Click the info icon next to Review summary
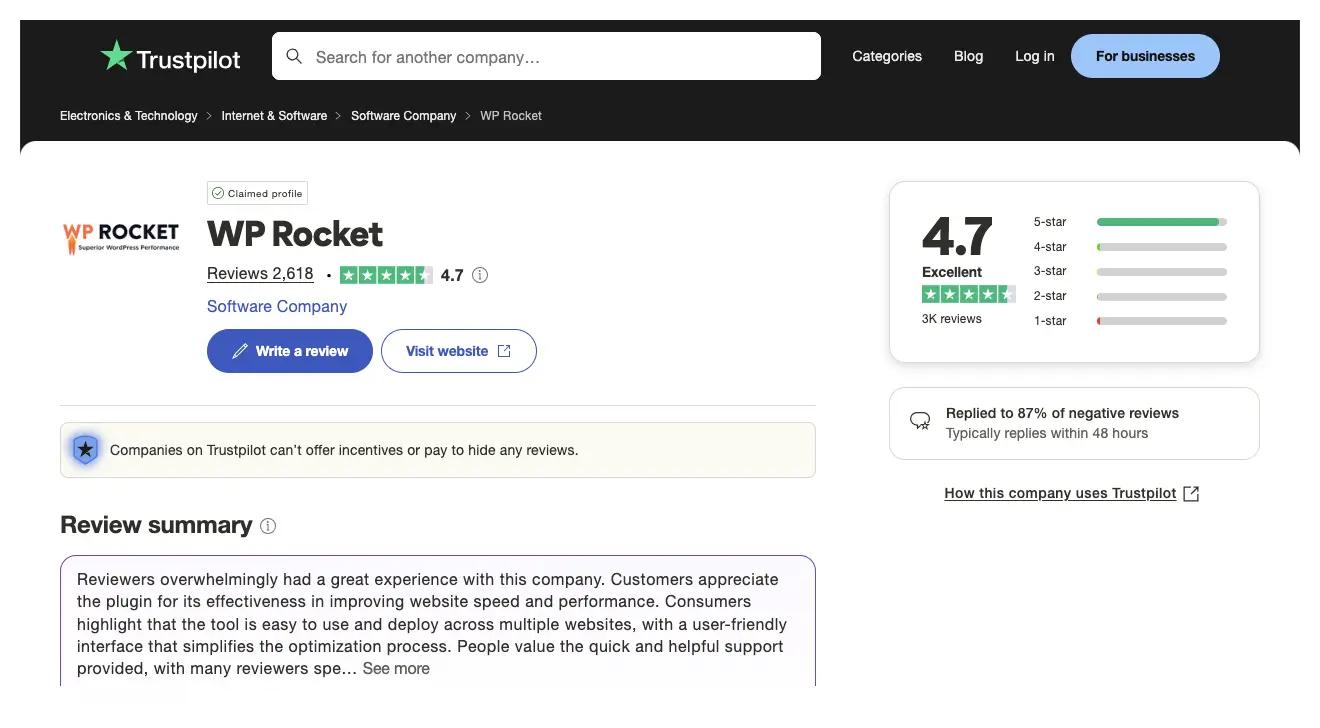 [x=267, y=526]
